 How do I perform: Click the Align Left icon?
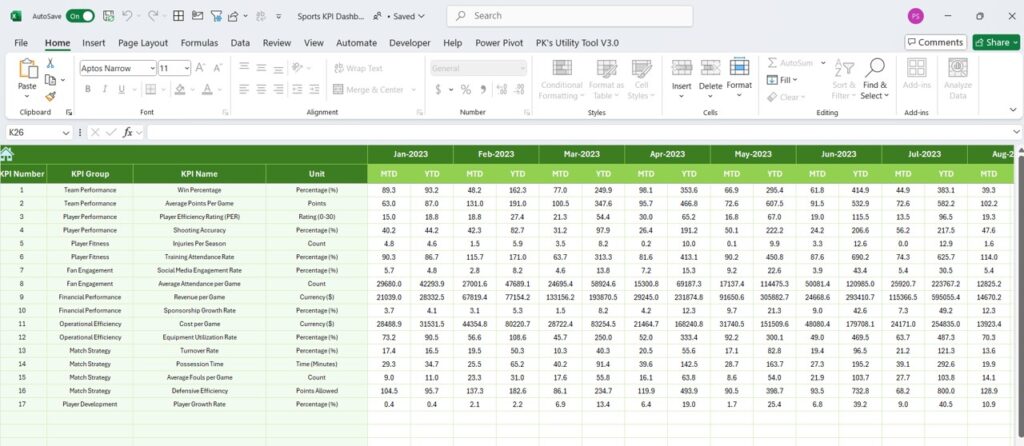244,89
